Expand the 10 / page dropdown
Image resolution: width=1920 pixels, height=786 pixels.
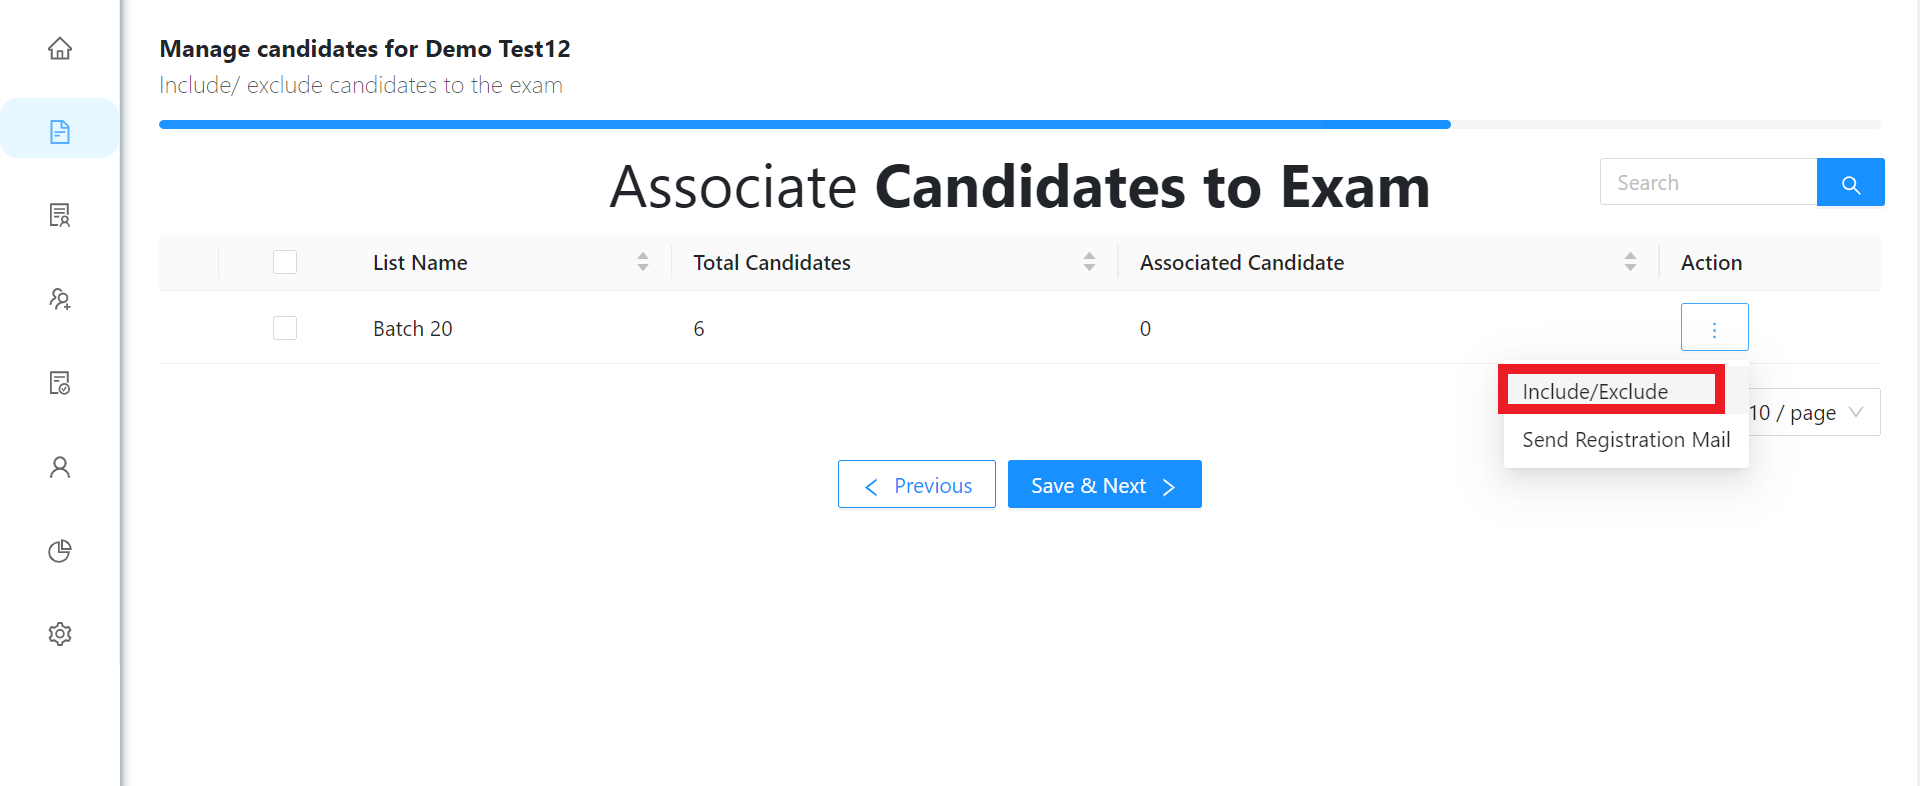pos(1810,412)
